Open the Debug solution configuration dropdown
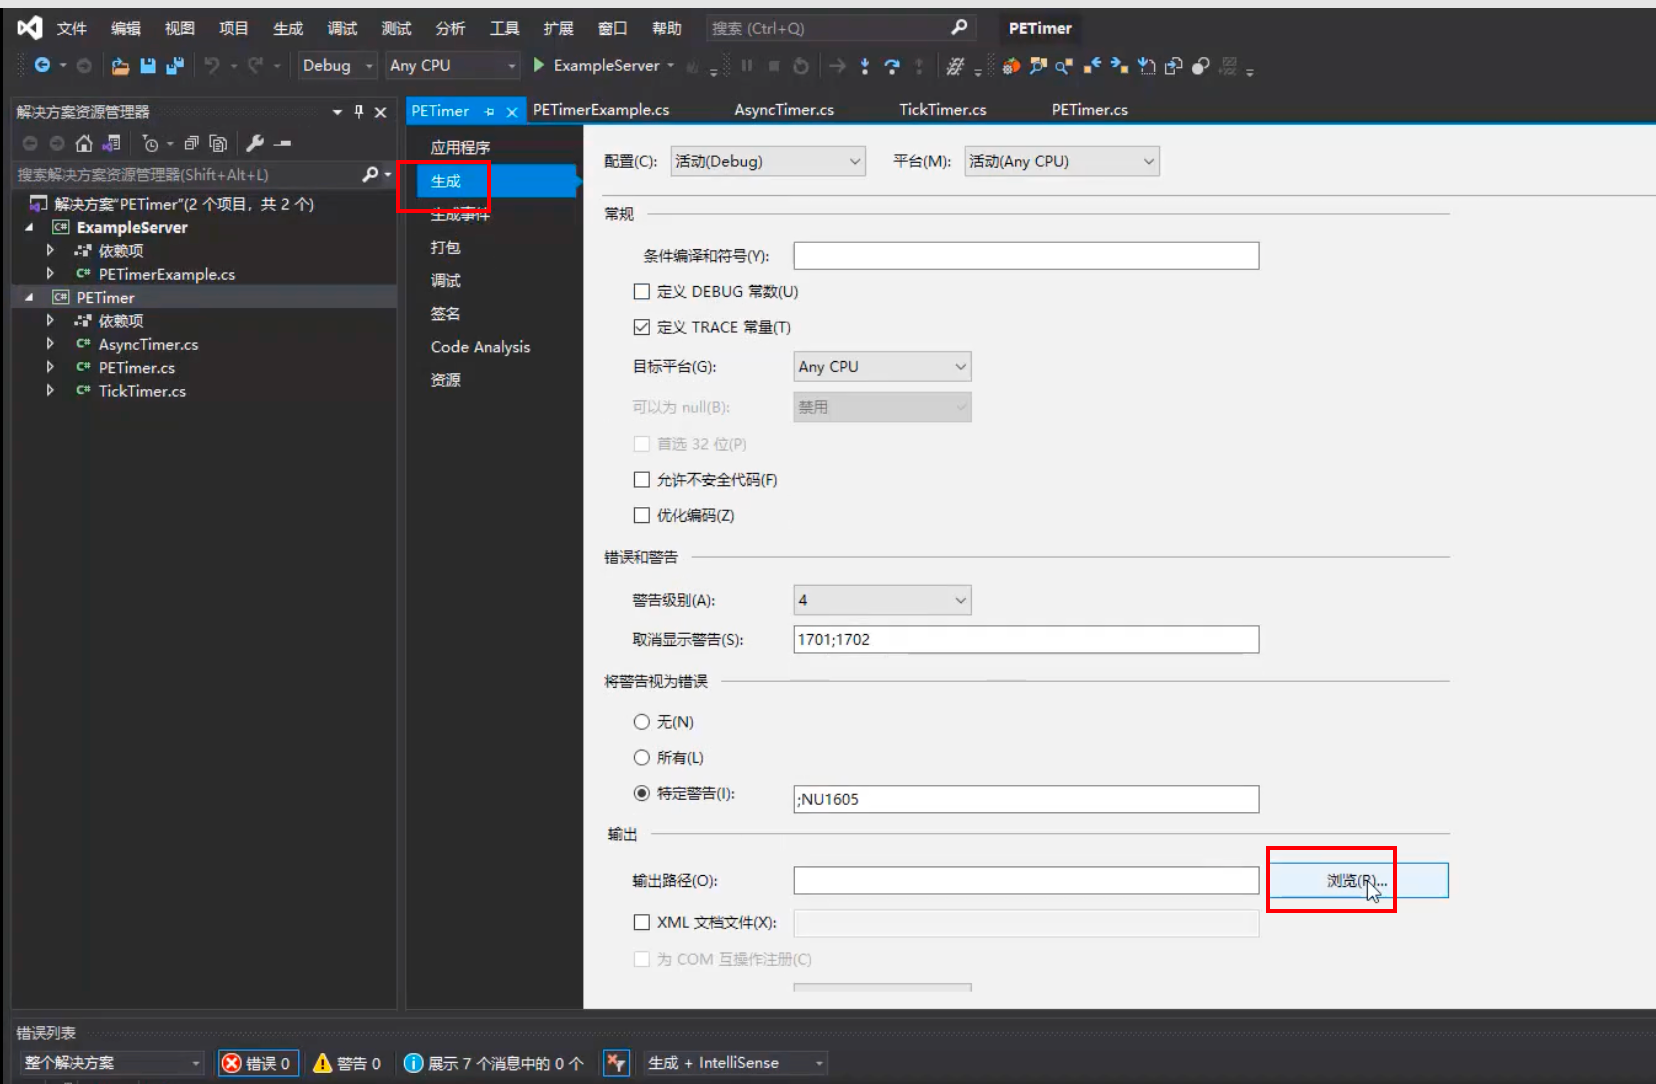The width and height of the screenshot is (1656, 1084). point(337,66)
